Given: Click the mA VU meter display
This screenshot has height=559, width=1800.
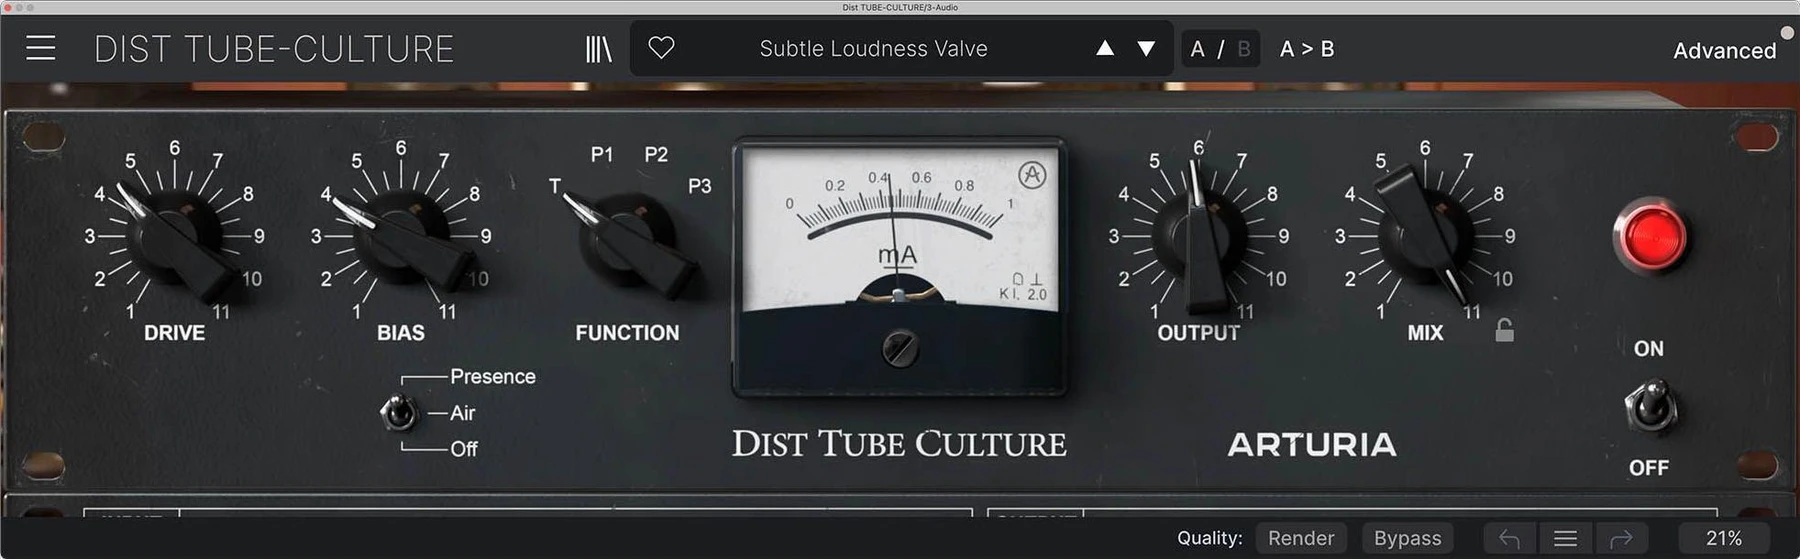Looking at the screenshot, I should point(899,267).
